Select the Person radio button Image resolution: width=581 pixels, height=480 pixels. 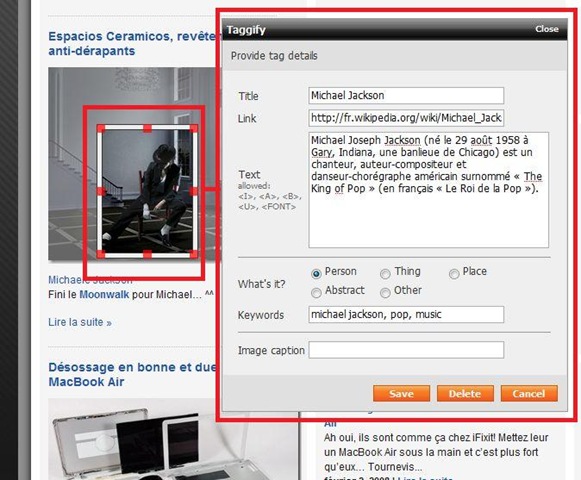point(316,274)
